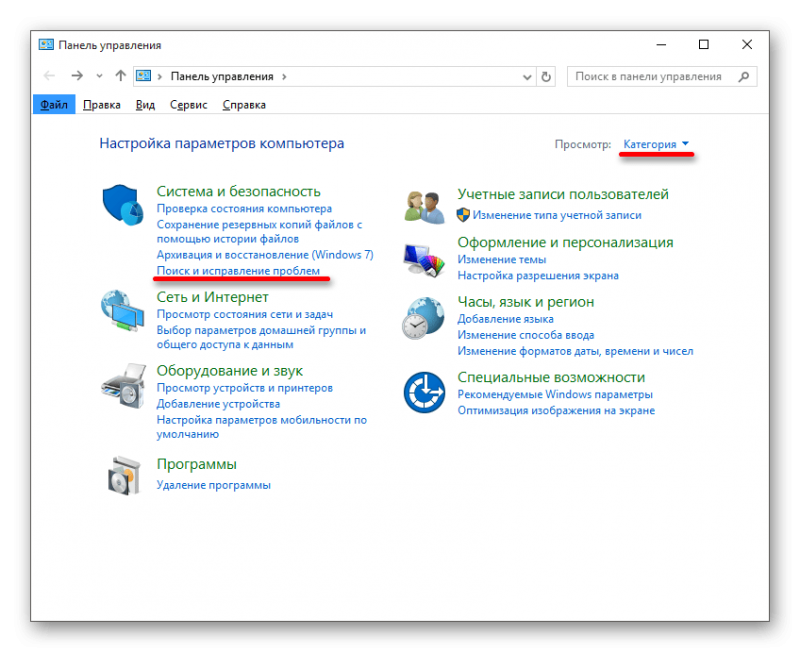This screenshot has height=652, width=800.
Task: Click the chevron before Панель управления in the address bar
Action: [x=160, y=77]
